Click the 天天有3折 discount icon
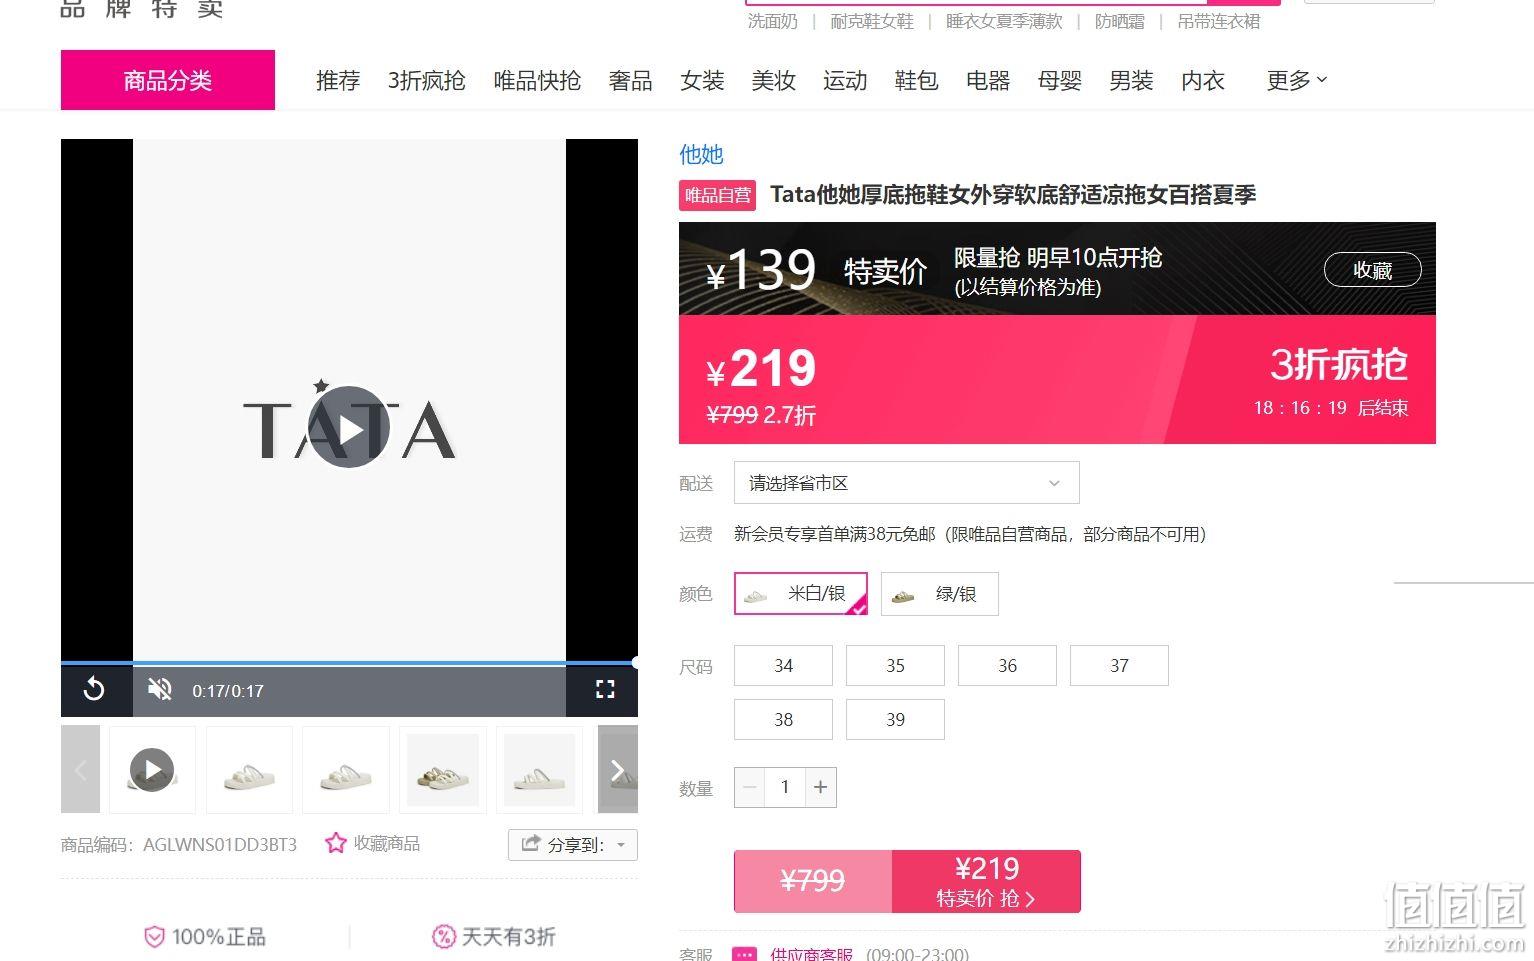 (443, 937)
